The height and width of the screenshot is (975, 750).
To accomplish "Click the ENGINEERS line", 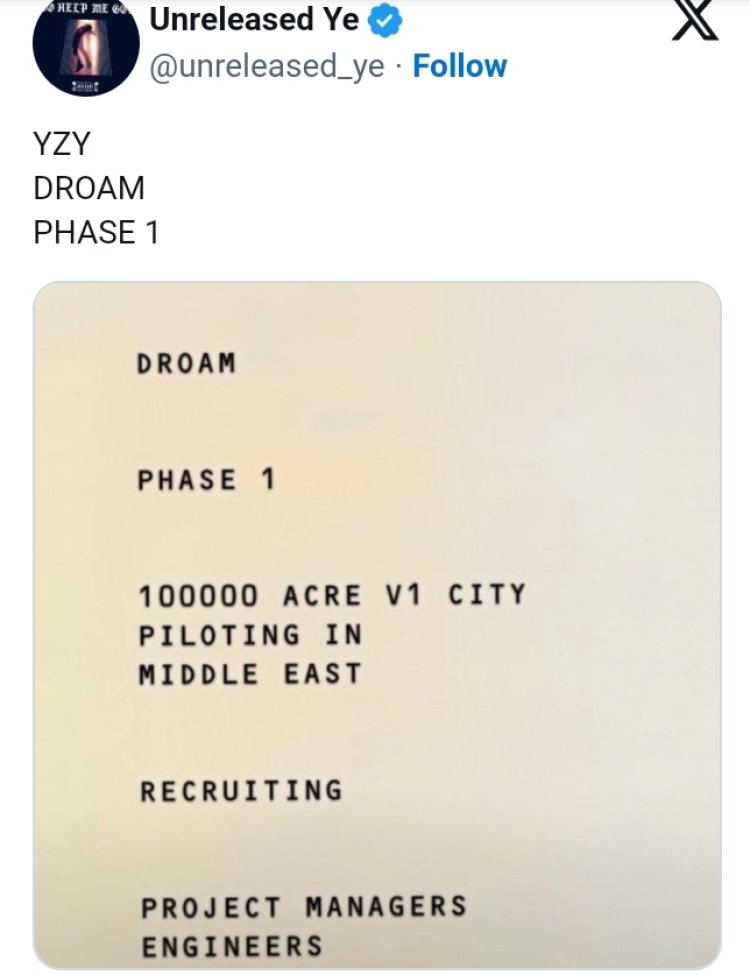I will [x=232, y=945].
